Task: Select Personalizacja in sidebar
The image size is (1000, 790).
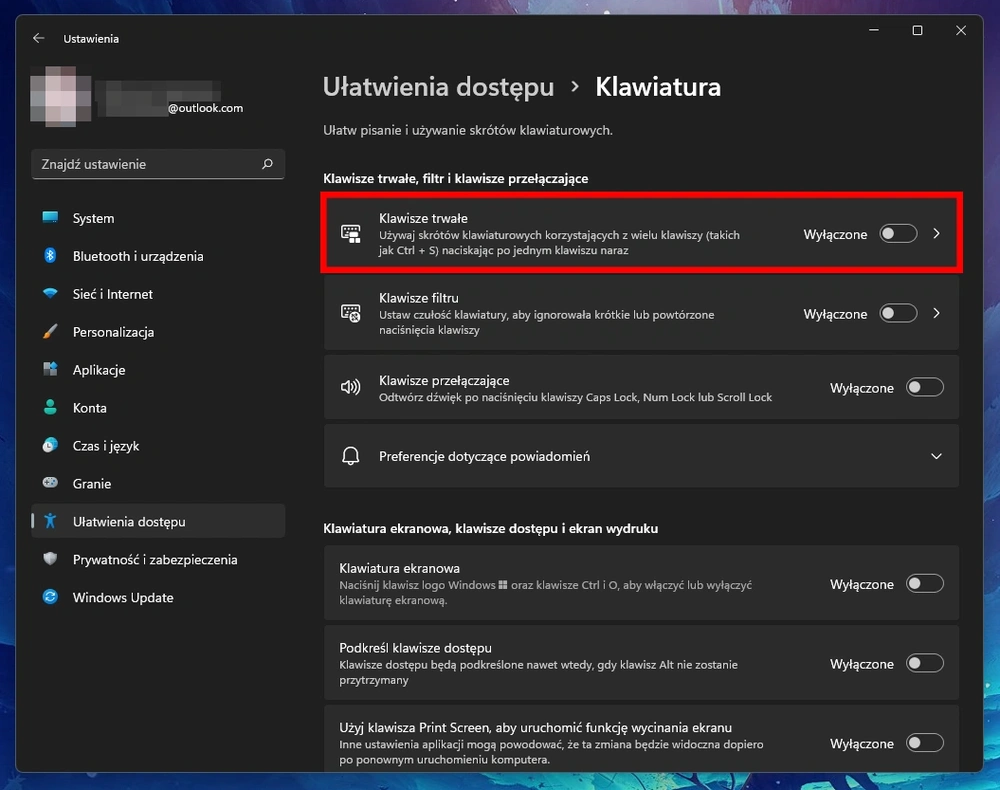Action: (158, 332)
